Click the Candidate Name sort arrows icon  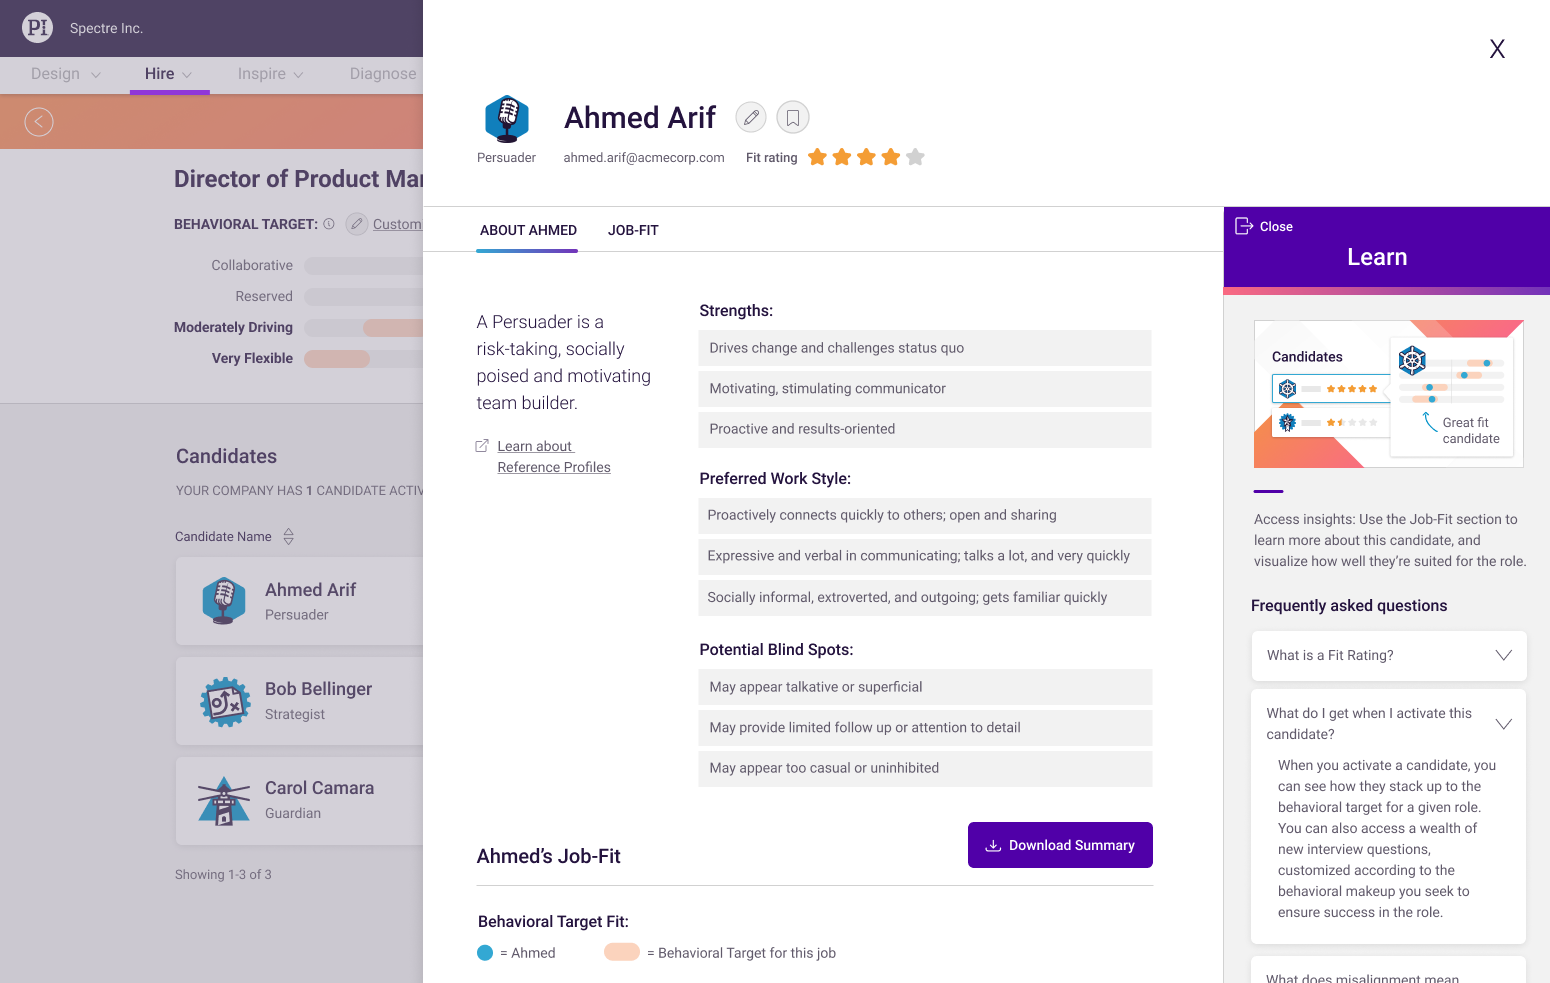[288, 537]
